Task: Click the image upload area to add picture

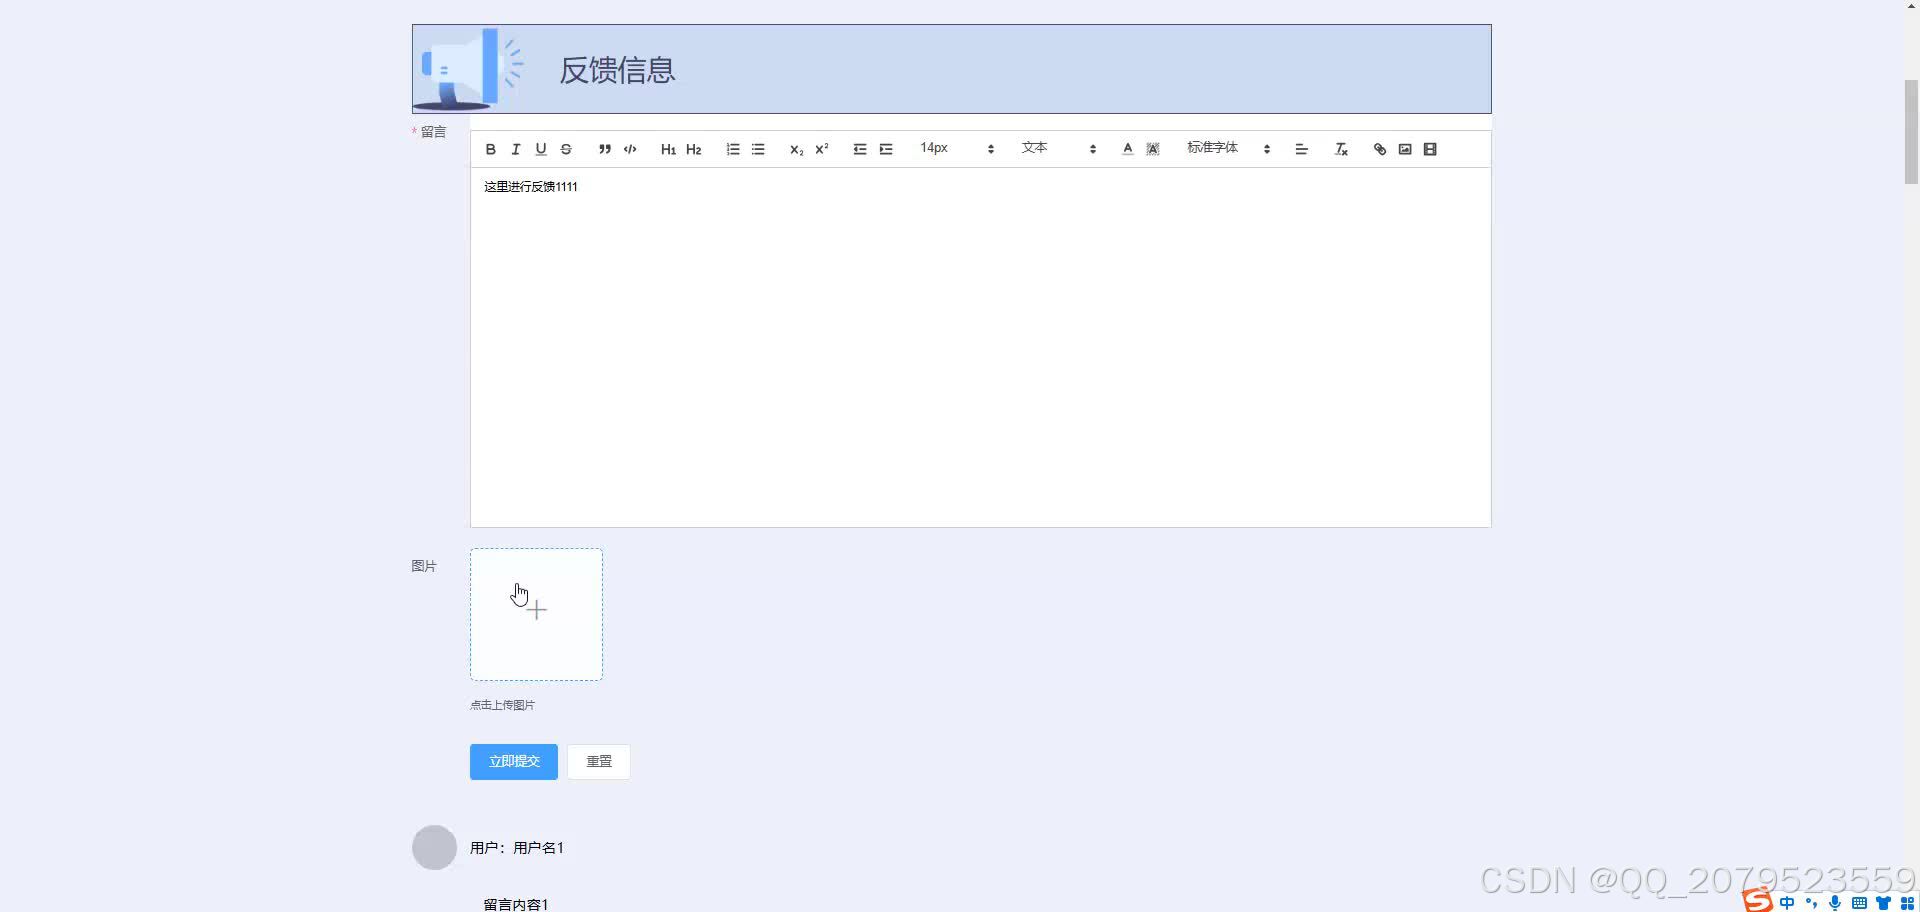Action: pos(536,613)
